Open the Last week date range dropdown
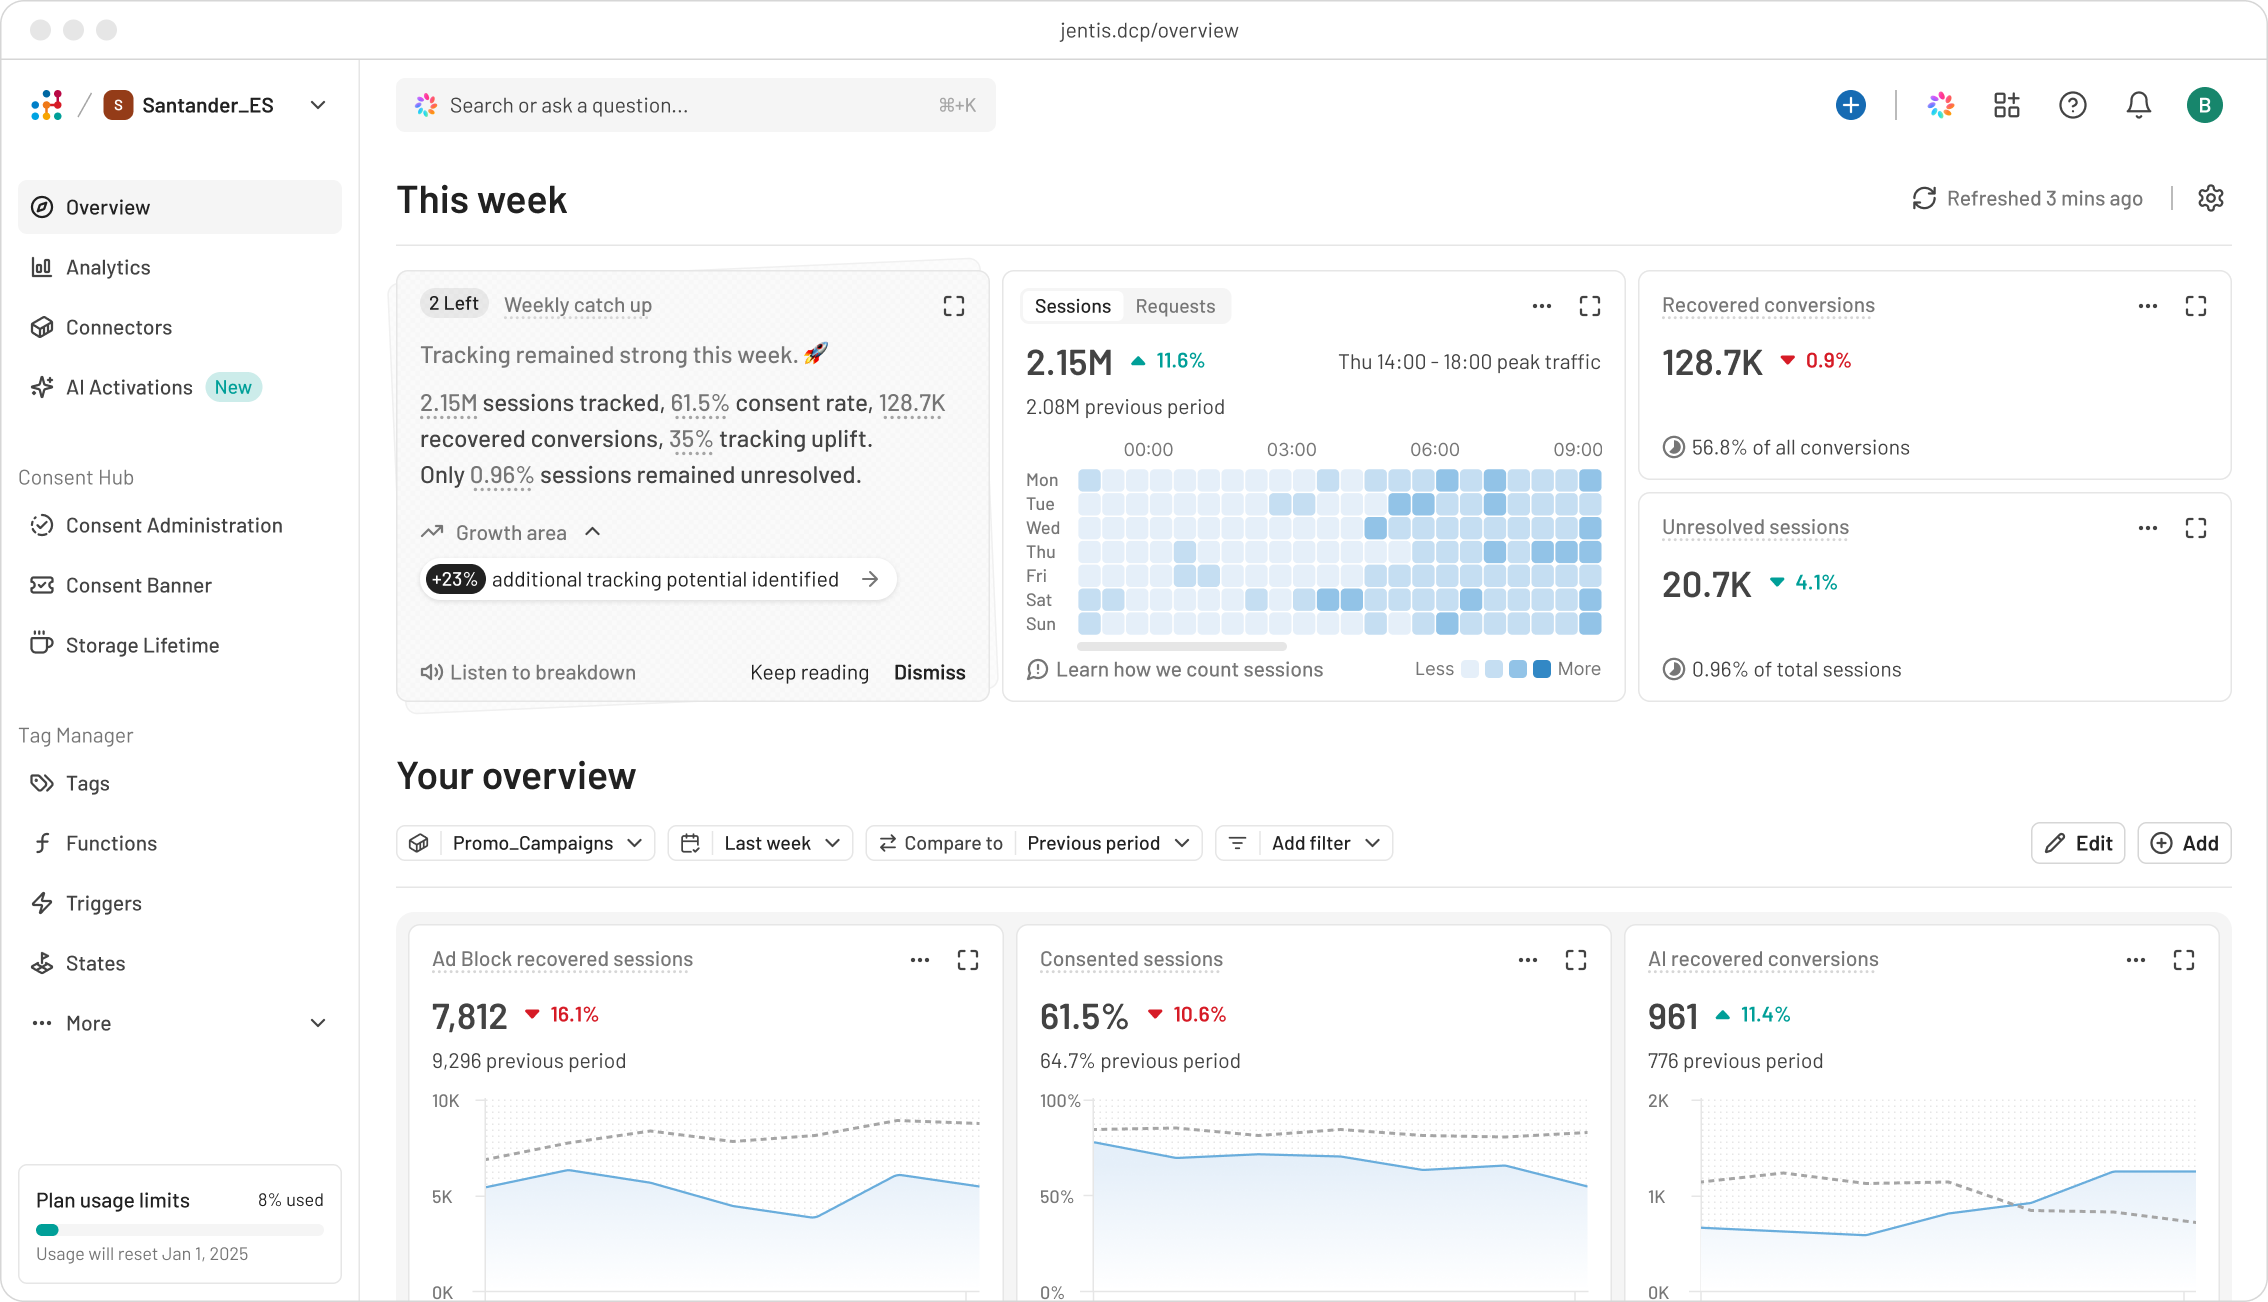Image resolution: width=2268 pixels, height=1302 pixels. tap(760, 843)
